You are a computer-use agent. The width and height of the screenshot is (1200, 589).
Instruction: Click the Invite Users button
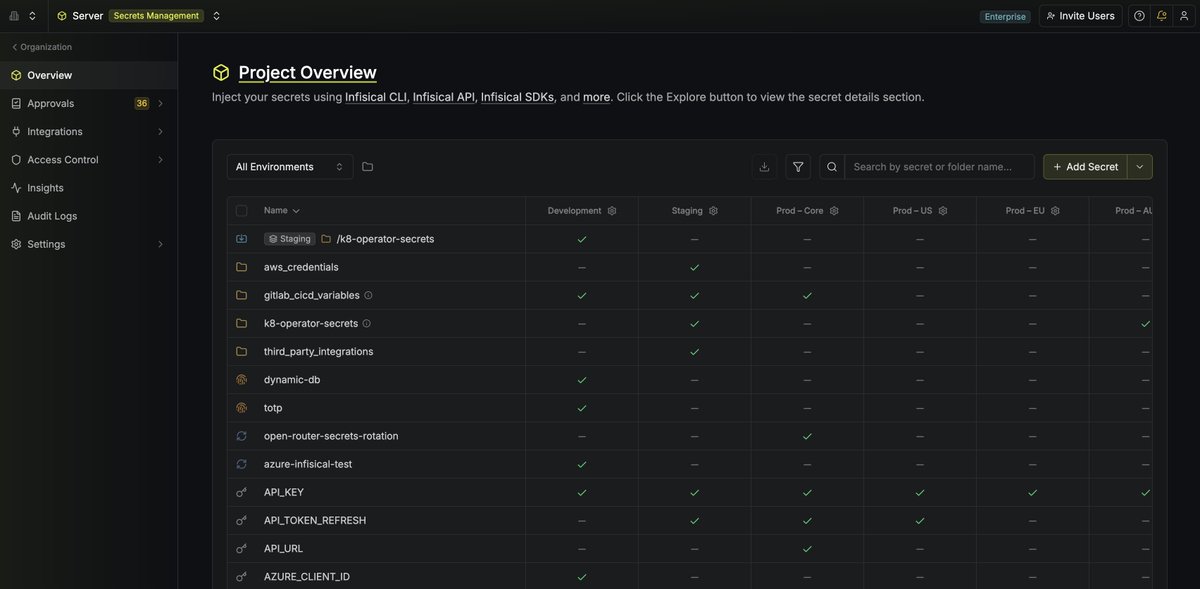click(1080, 16)
